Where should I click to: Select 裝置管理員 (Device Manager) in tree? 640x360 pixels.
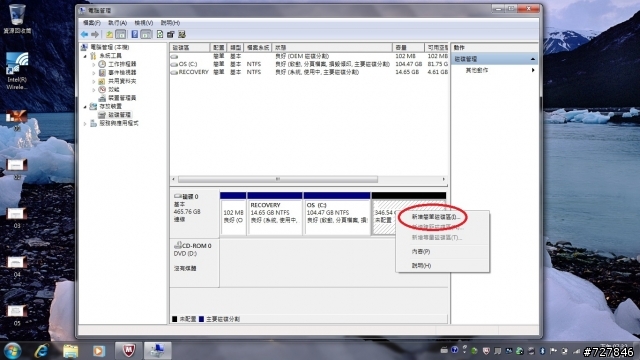(122, 98)
